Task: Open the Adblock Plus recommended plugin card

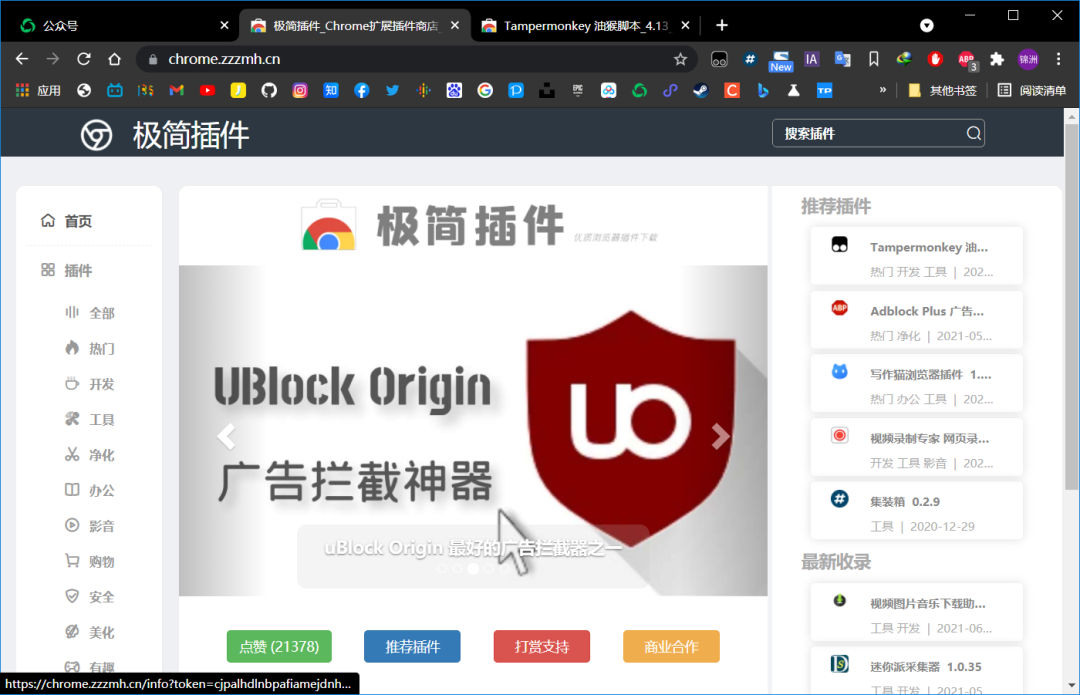Action: coord(916,320)
